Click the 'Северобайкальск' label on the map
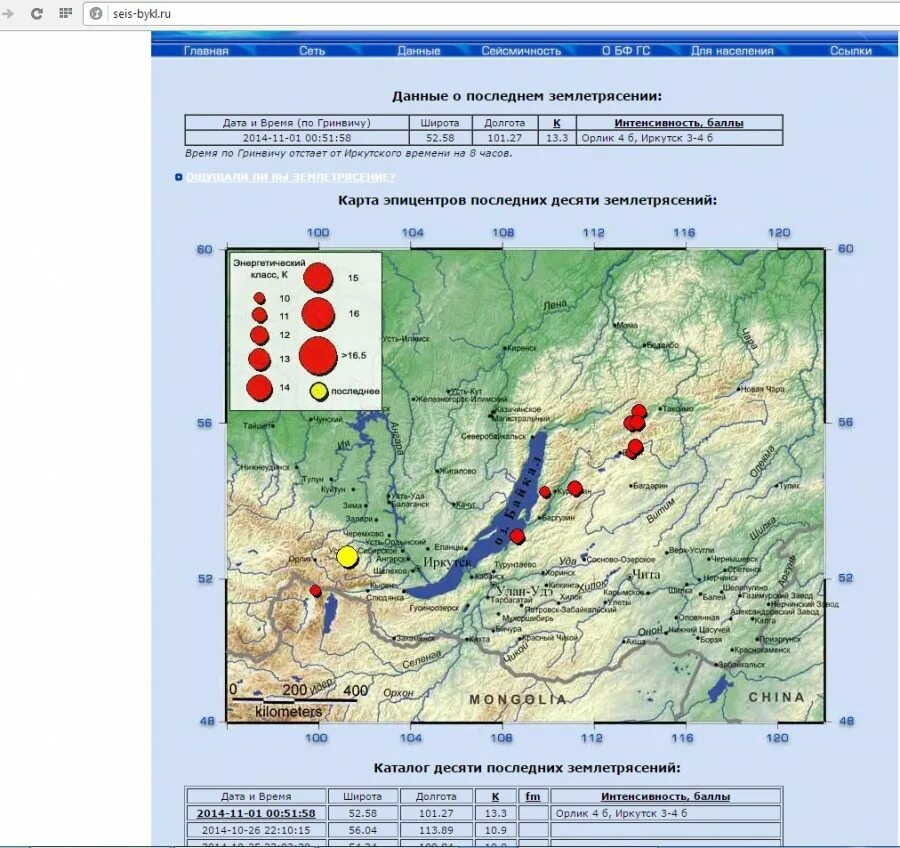The width and height of the screenshot is (900, 848). tap(493, 436)
